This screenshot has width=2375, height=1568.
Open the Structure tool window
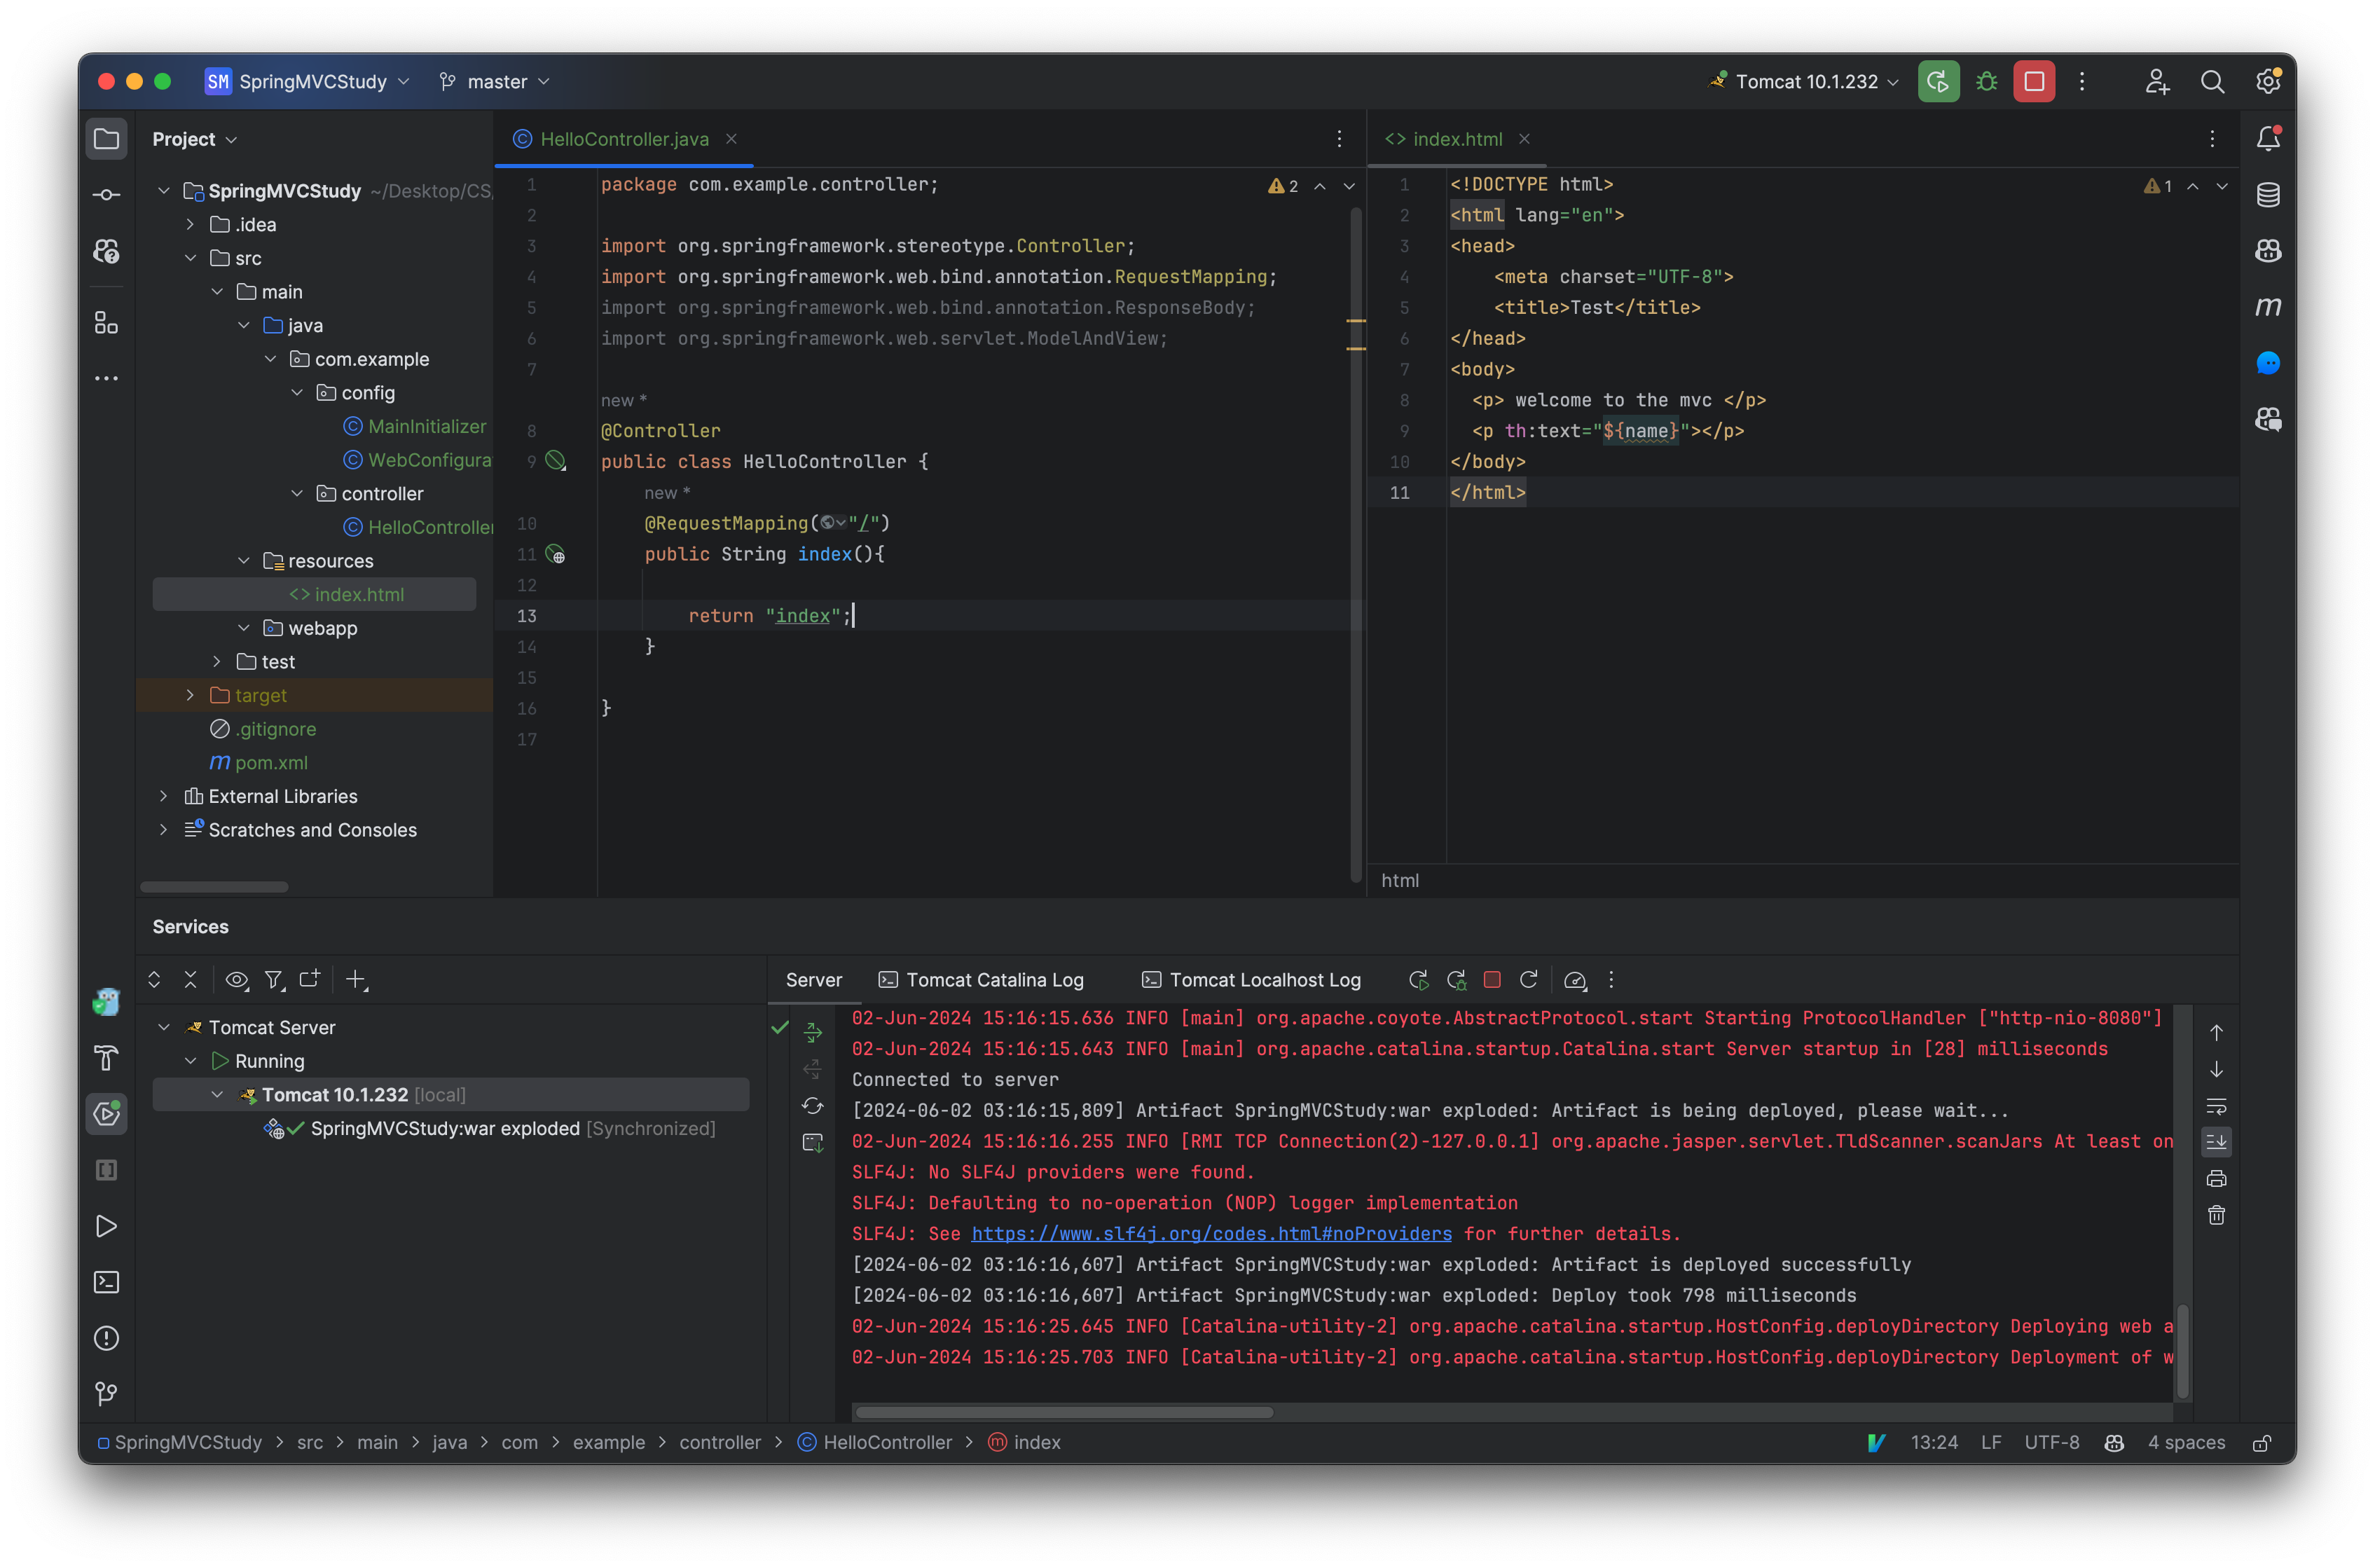(x=106, y=323)
